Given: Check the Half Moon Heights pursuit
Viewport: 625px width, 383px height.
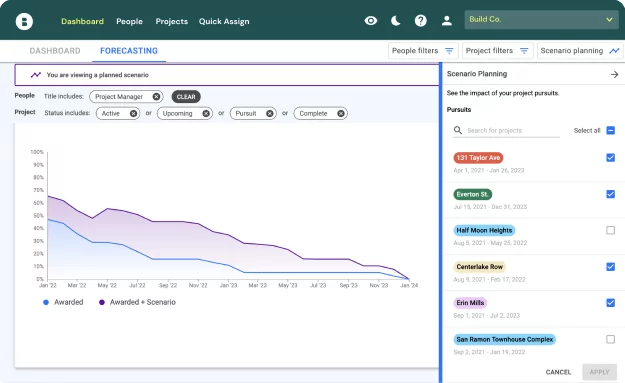Looking at the screenshot, I should (x=610, y=230).
